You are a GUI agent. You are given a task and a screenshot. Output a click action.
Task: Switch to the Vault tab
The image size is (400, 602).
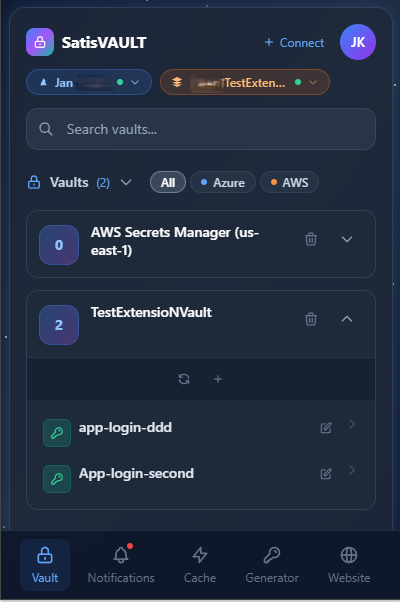[45, 565]
